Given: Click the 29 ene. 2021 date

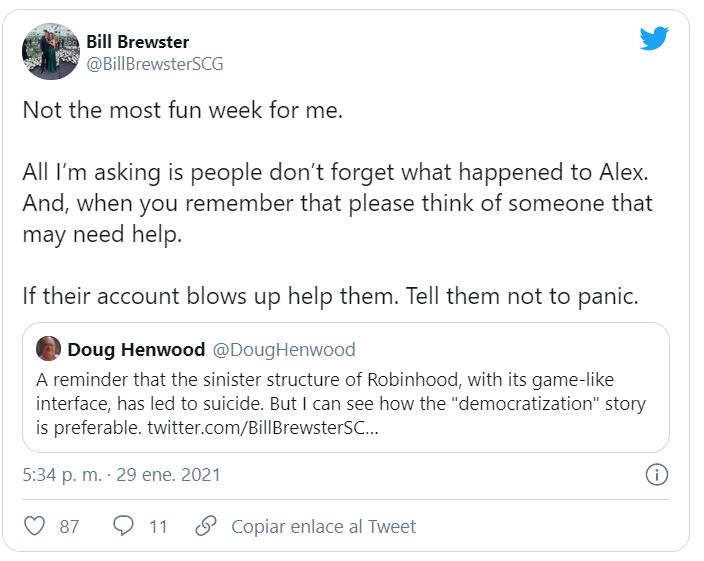Looking at the screenshot, I should [169, 474].
